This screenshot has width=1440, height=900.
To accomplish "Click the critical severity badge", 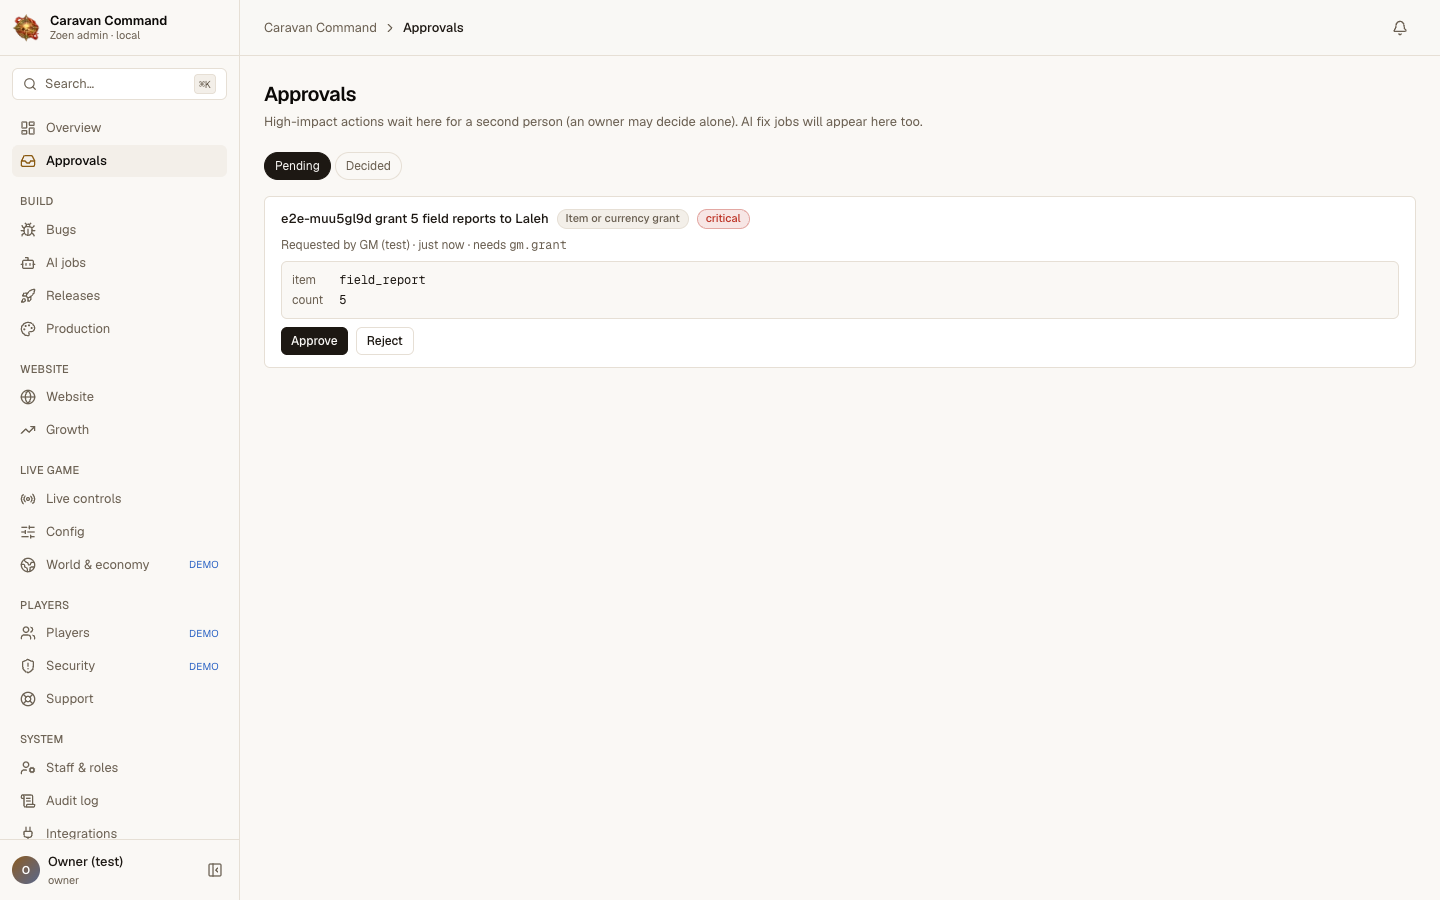I will pos(723,219).
